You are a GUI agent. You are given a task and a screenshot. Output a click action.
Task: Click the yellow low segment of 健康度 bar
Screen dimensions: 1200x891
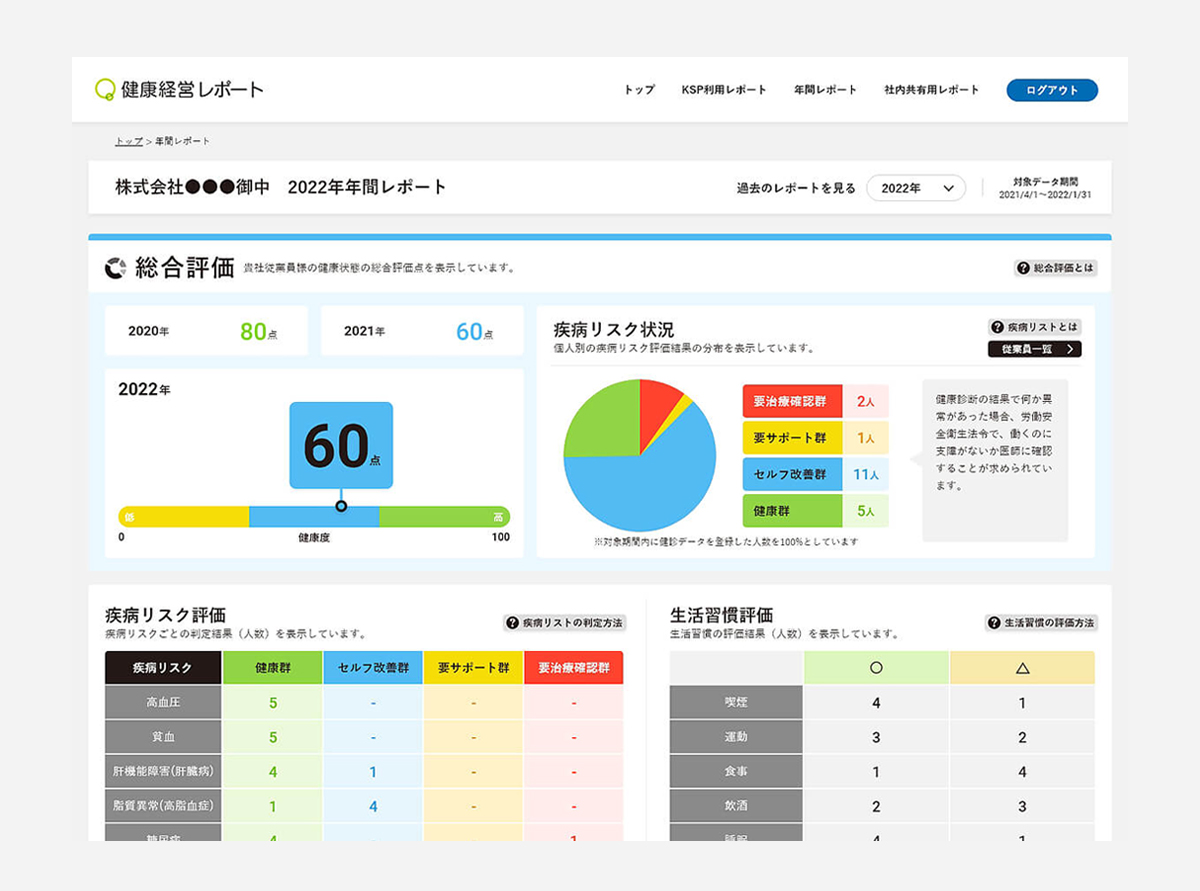pyautogui.click(x=184, y=517)
